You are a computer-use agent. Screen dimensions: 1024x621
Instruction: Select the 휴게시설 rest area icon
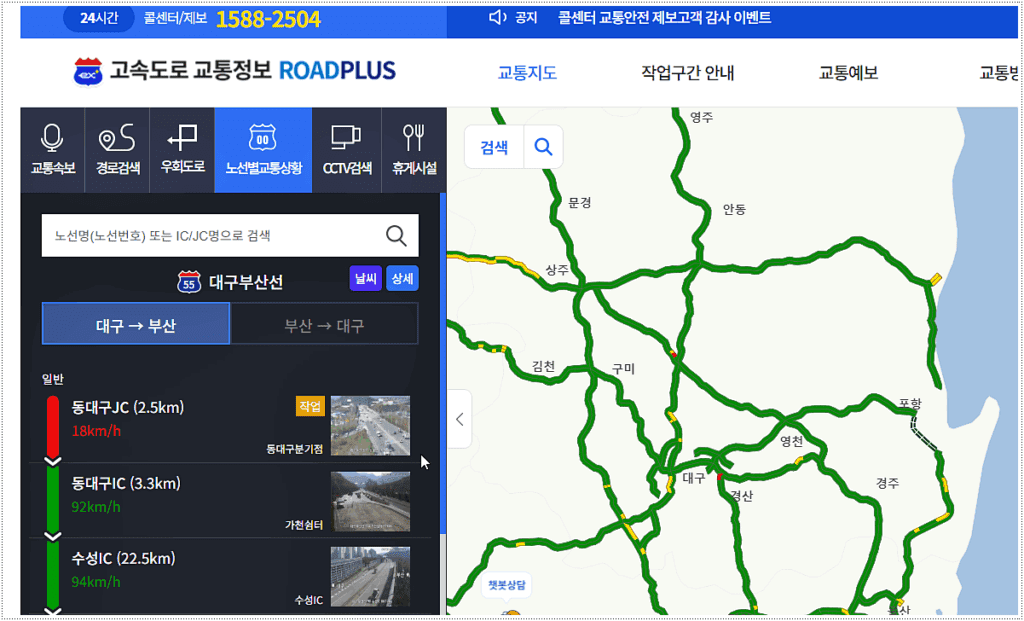pyautogui.click(x=414, y=143)
